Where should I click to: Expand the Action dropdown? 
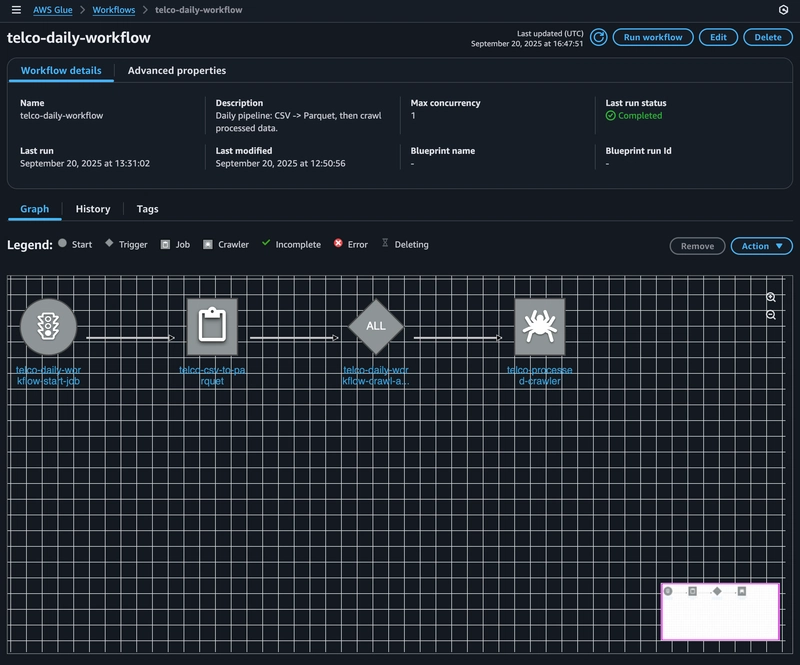[761, 246]
